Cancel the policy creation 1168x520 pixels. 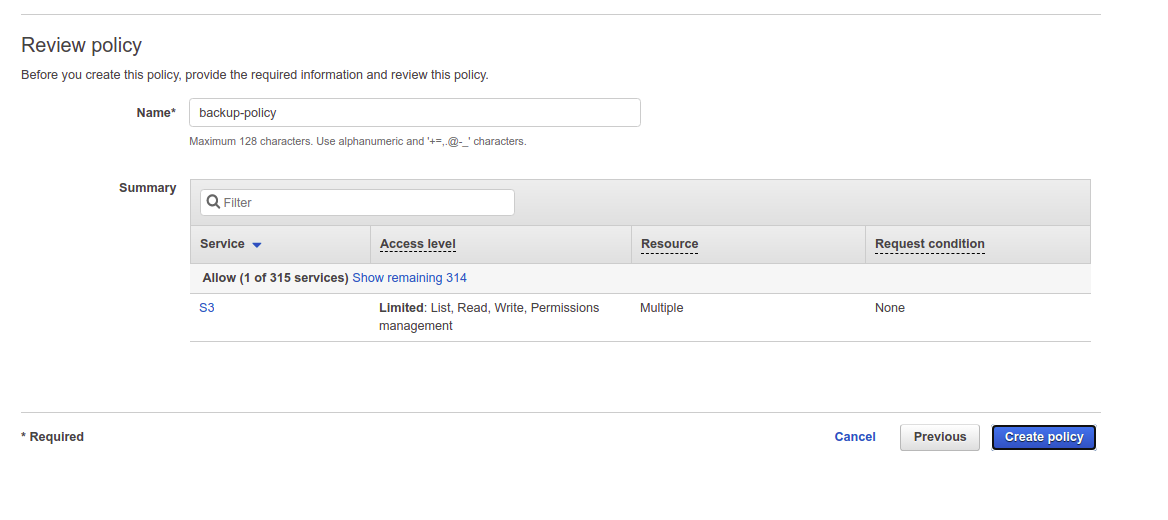pyautogui.click(x=855, y=437)
